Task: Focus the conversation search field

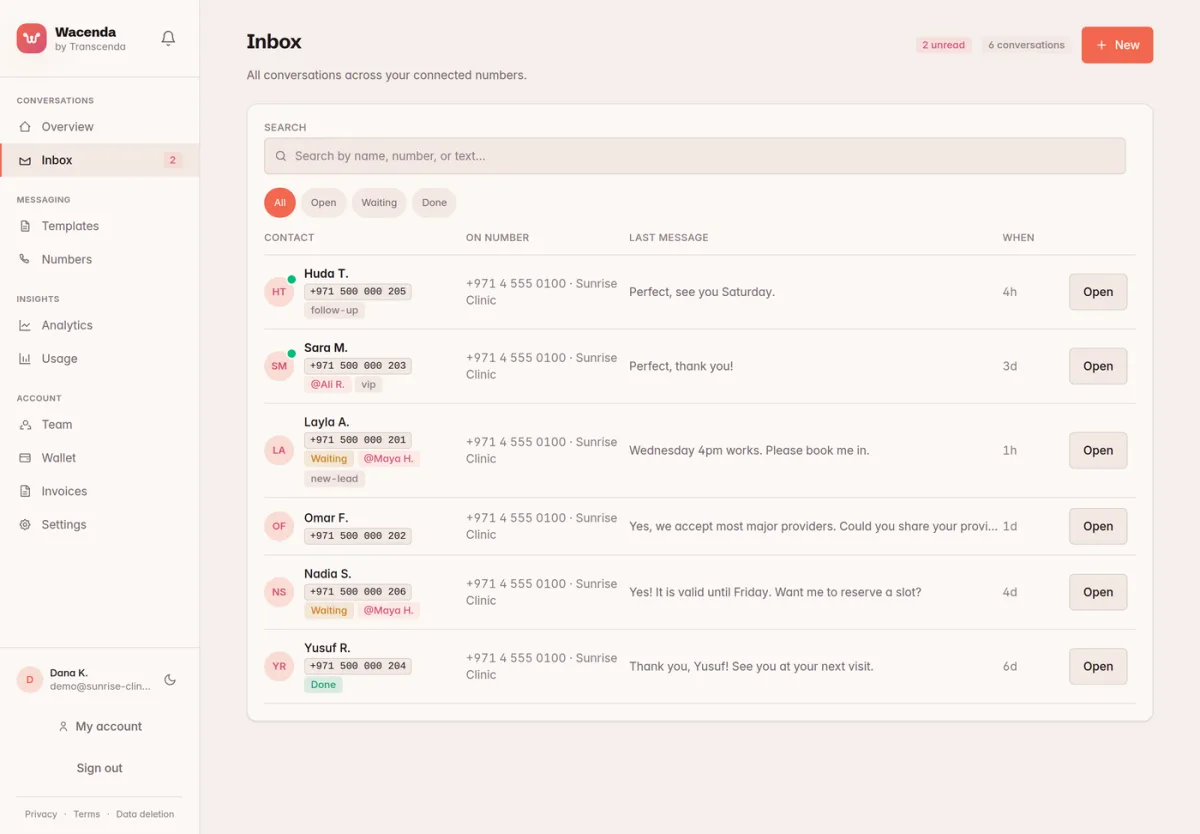Action: click(695, 156)
